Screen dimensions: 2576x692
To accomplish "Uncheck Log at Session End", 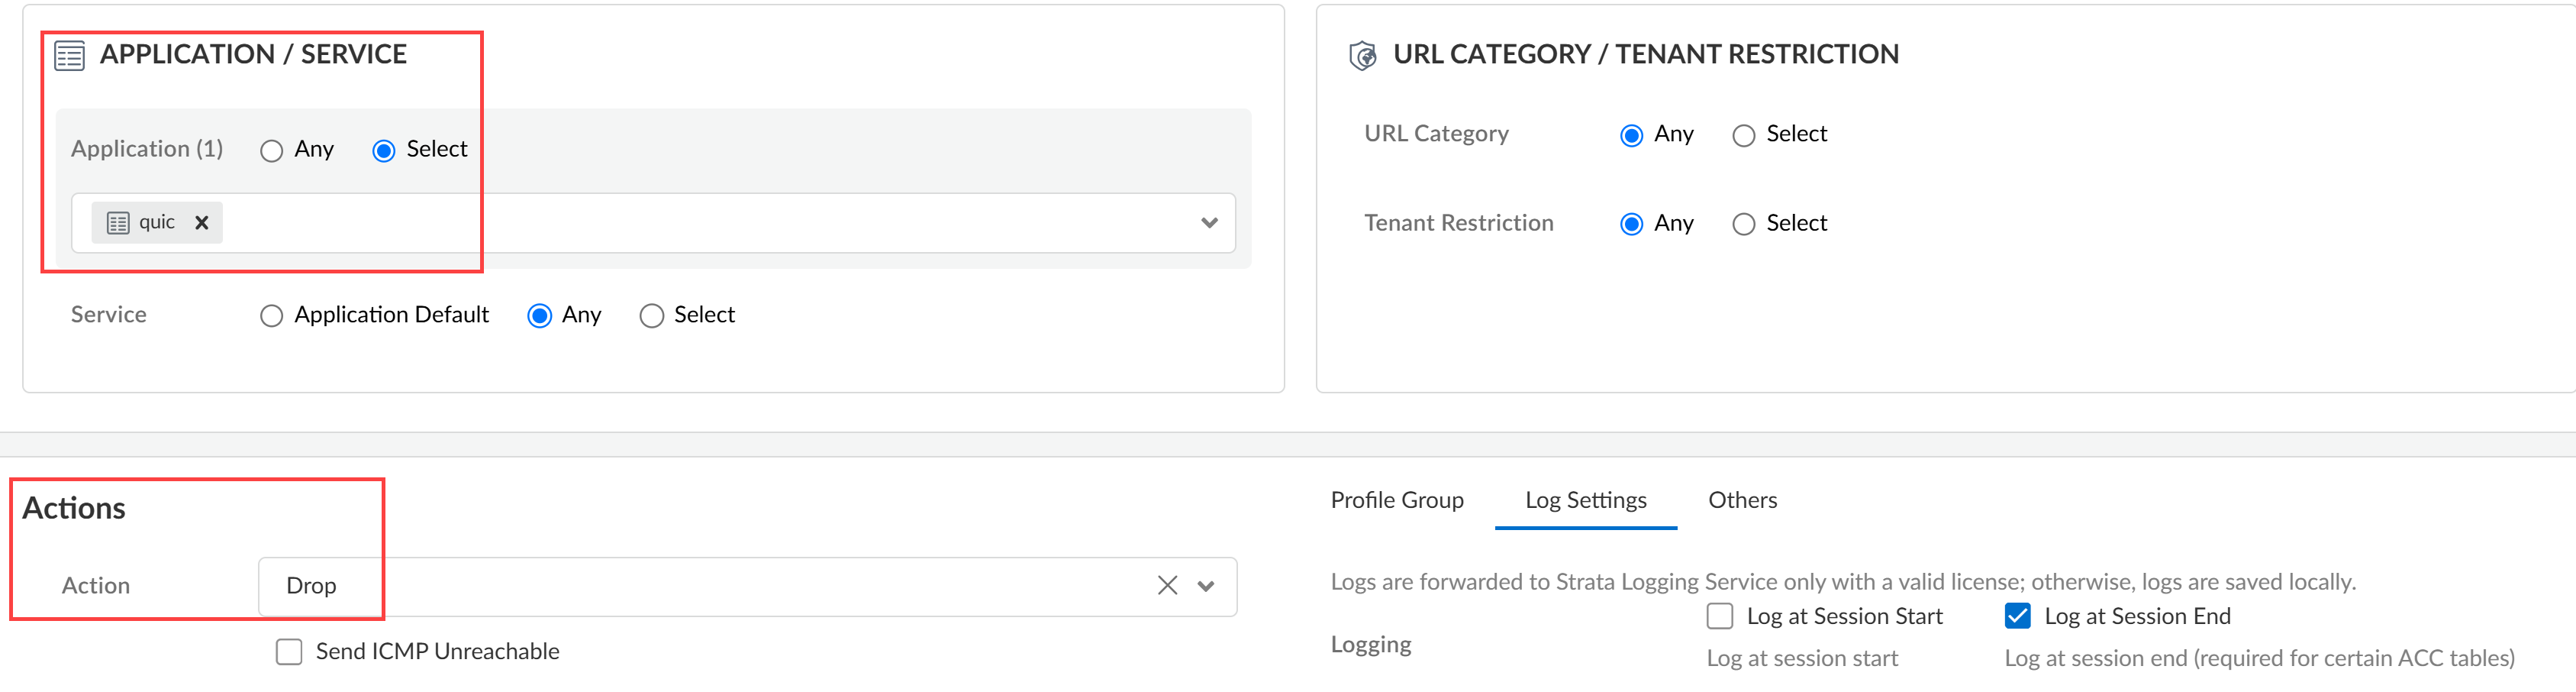I will click(2018, 617).
